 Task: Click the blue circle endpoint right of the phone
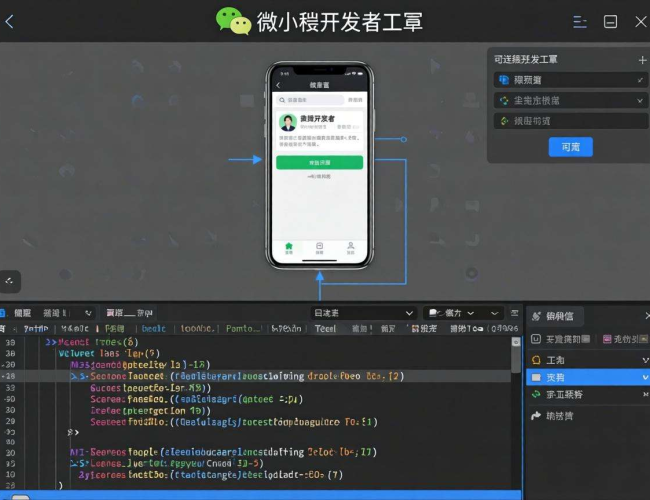(403, 139)
